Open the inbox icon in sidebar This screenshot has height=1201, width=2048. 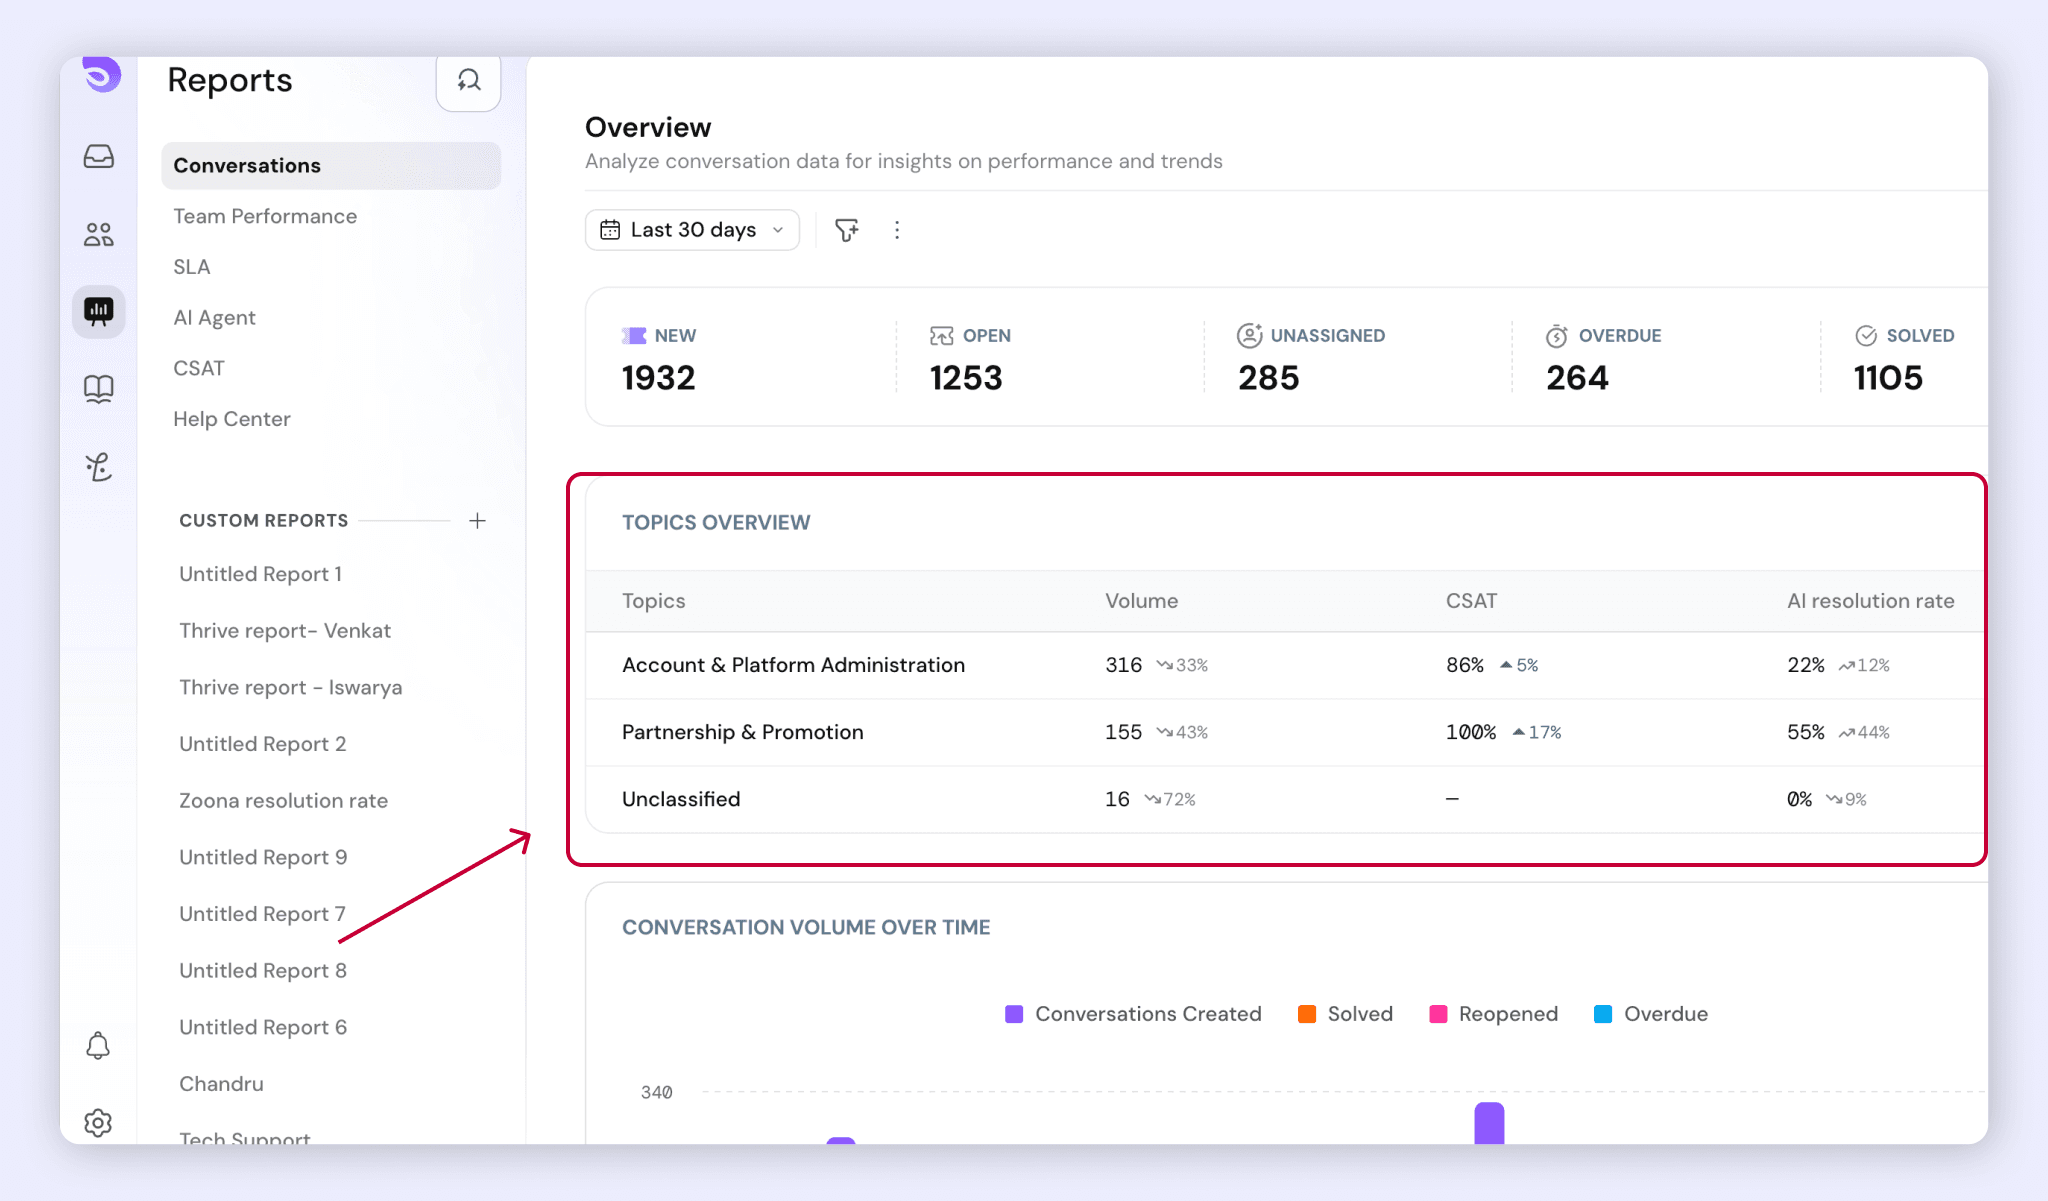tap(98, 156)
